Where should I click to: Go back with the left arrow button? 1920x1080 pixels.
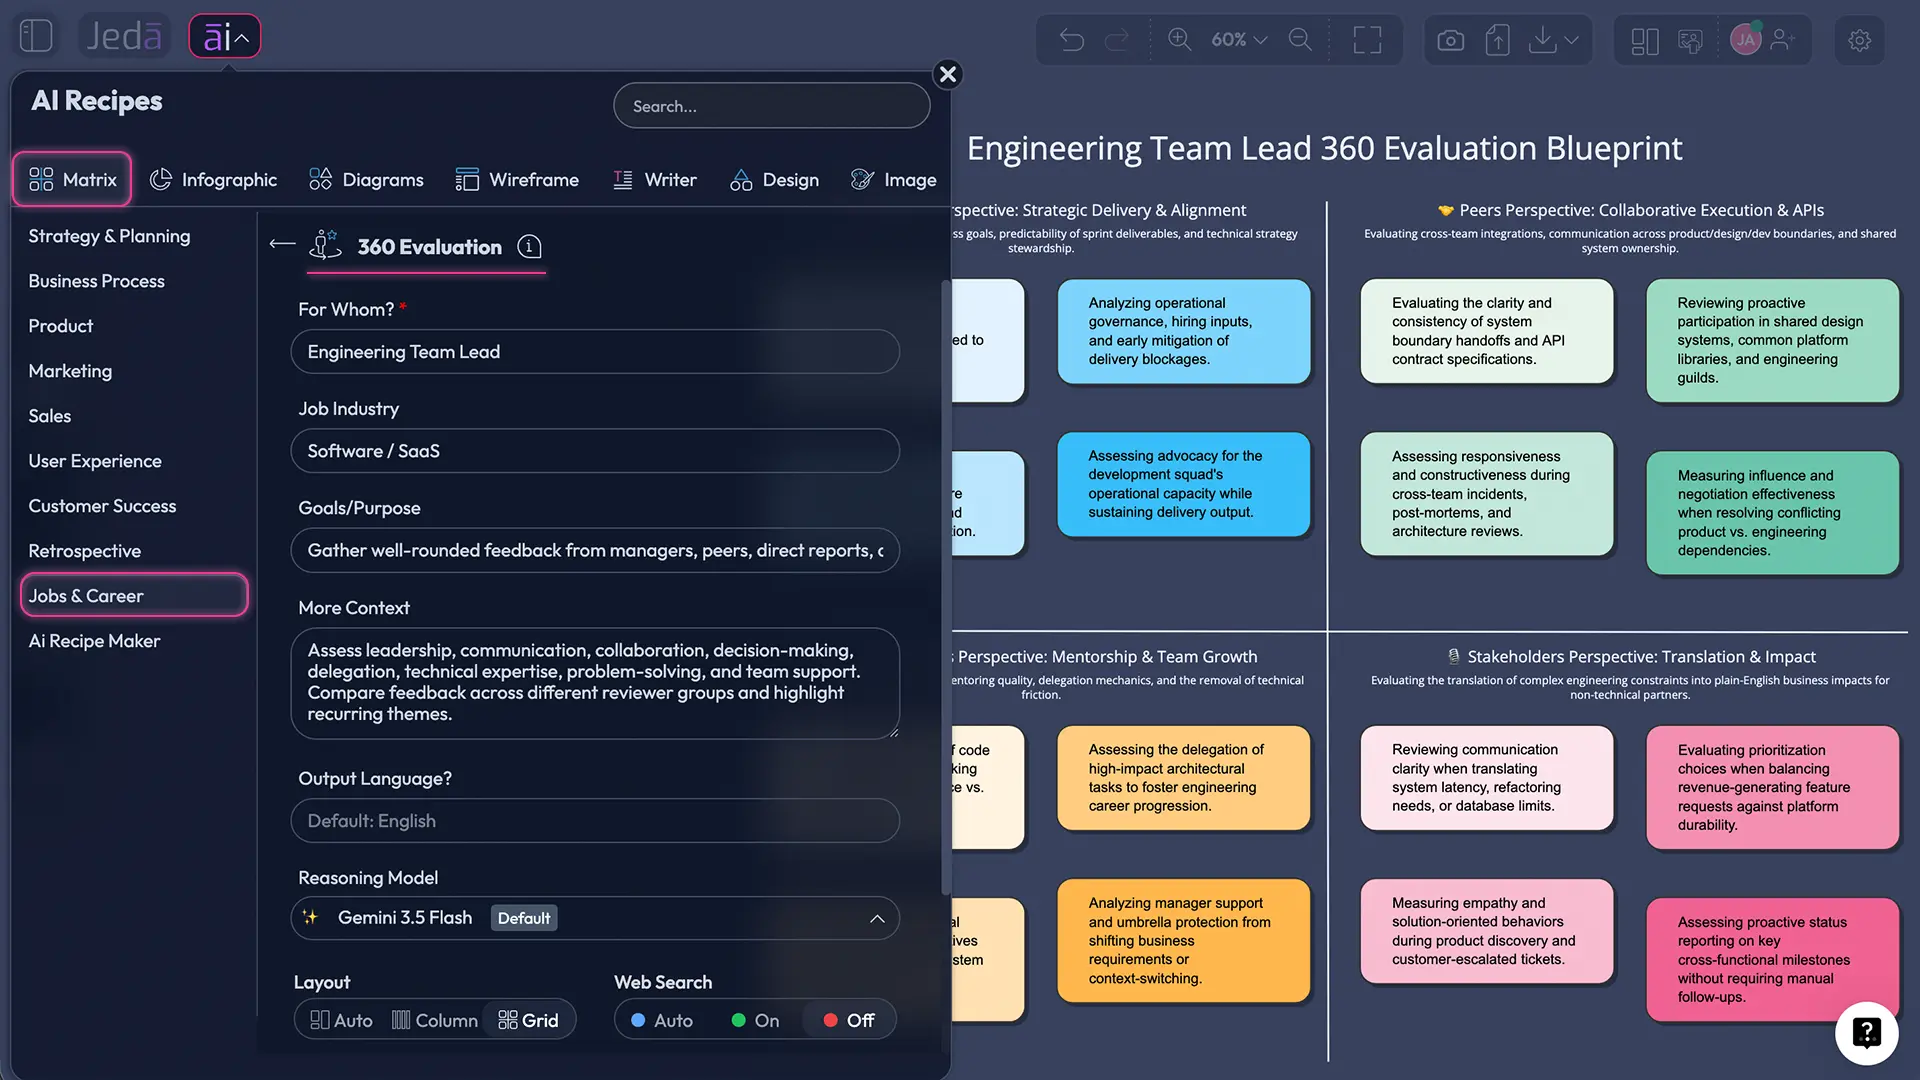282,244
